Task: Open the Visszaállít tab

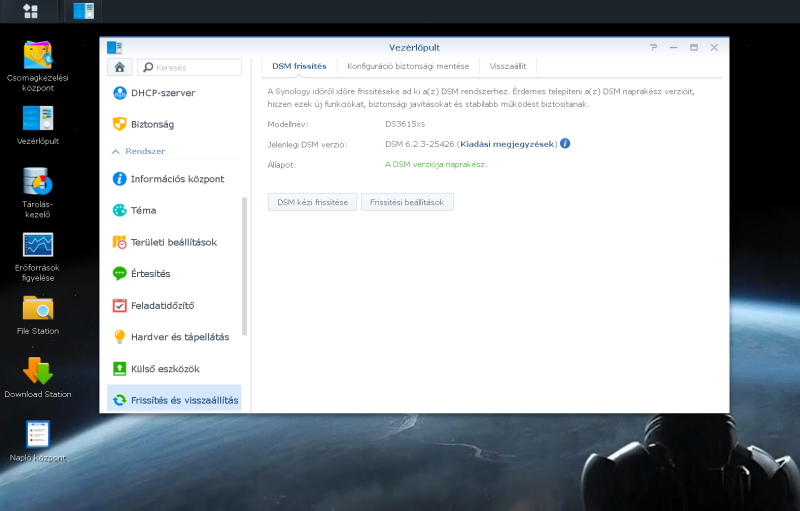Action: coord(508,66)
